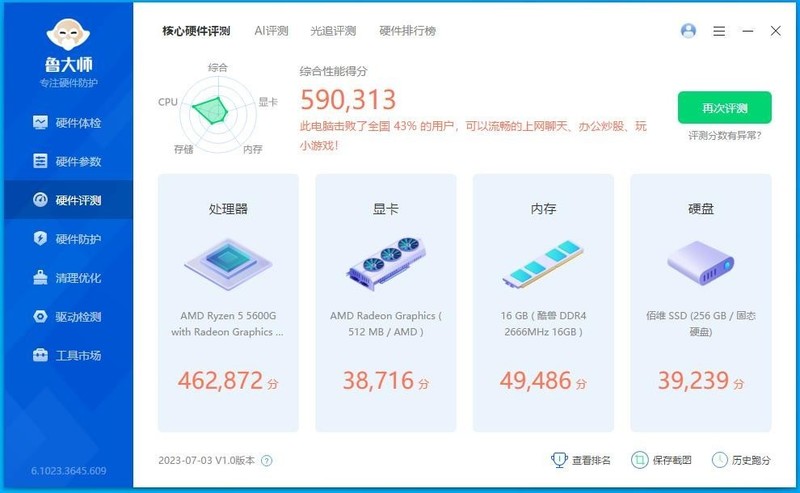Switch to the 光追评测 tab
This screenshot has height=493, width=800.
click(x=333, y=31)
